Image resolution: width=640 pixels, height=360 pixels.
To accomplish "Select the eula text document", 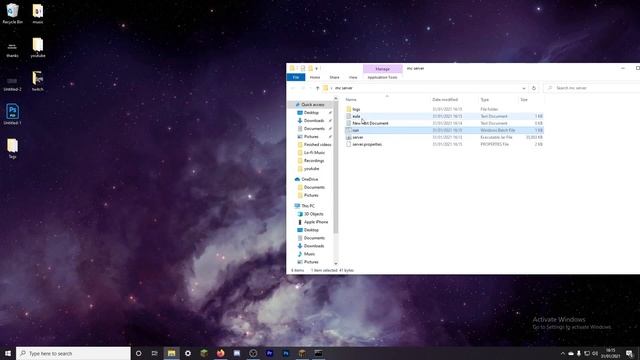I will (x=444, y=116).
